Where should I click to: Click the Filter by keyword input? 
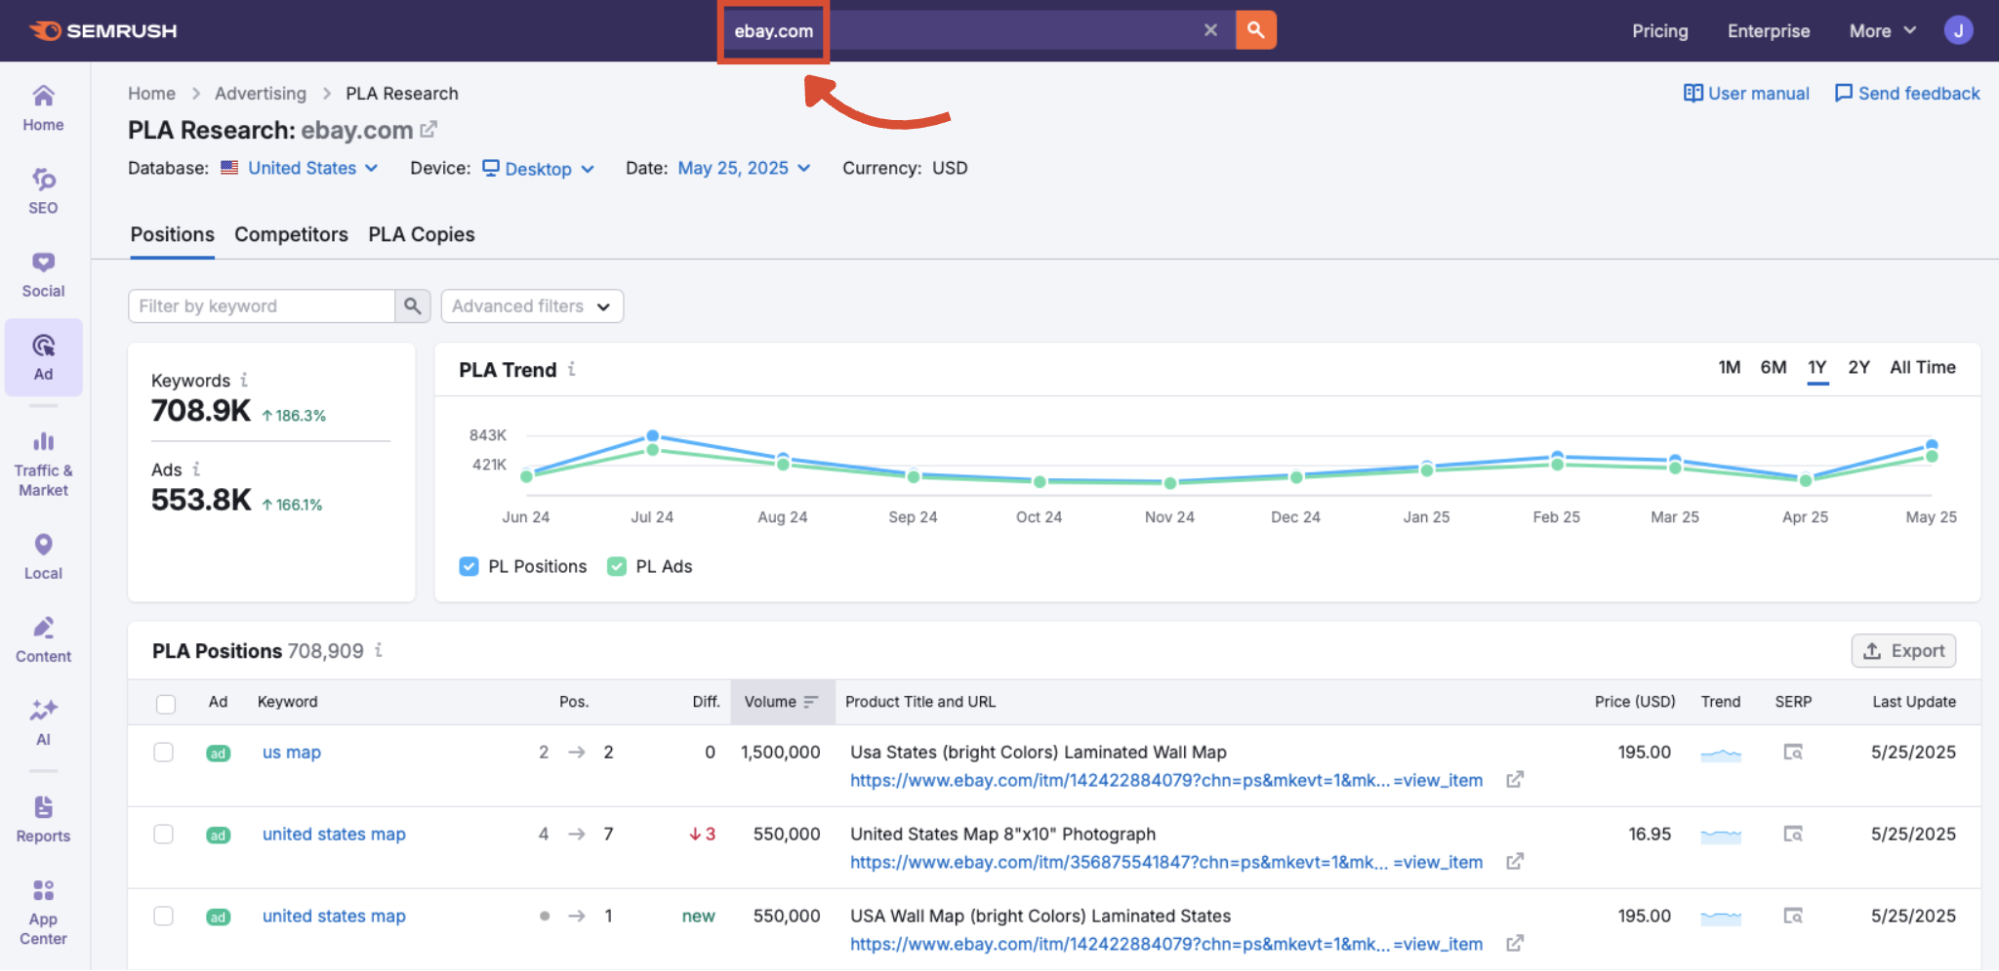[x=262, y=306]
